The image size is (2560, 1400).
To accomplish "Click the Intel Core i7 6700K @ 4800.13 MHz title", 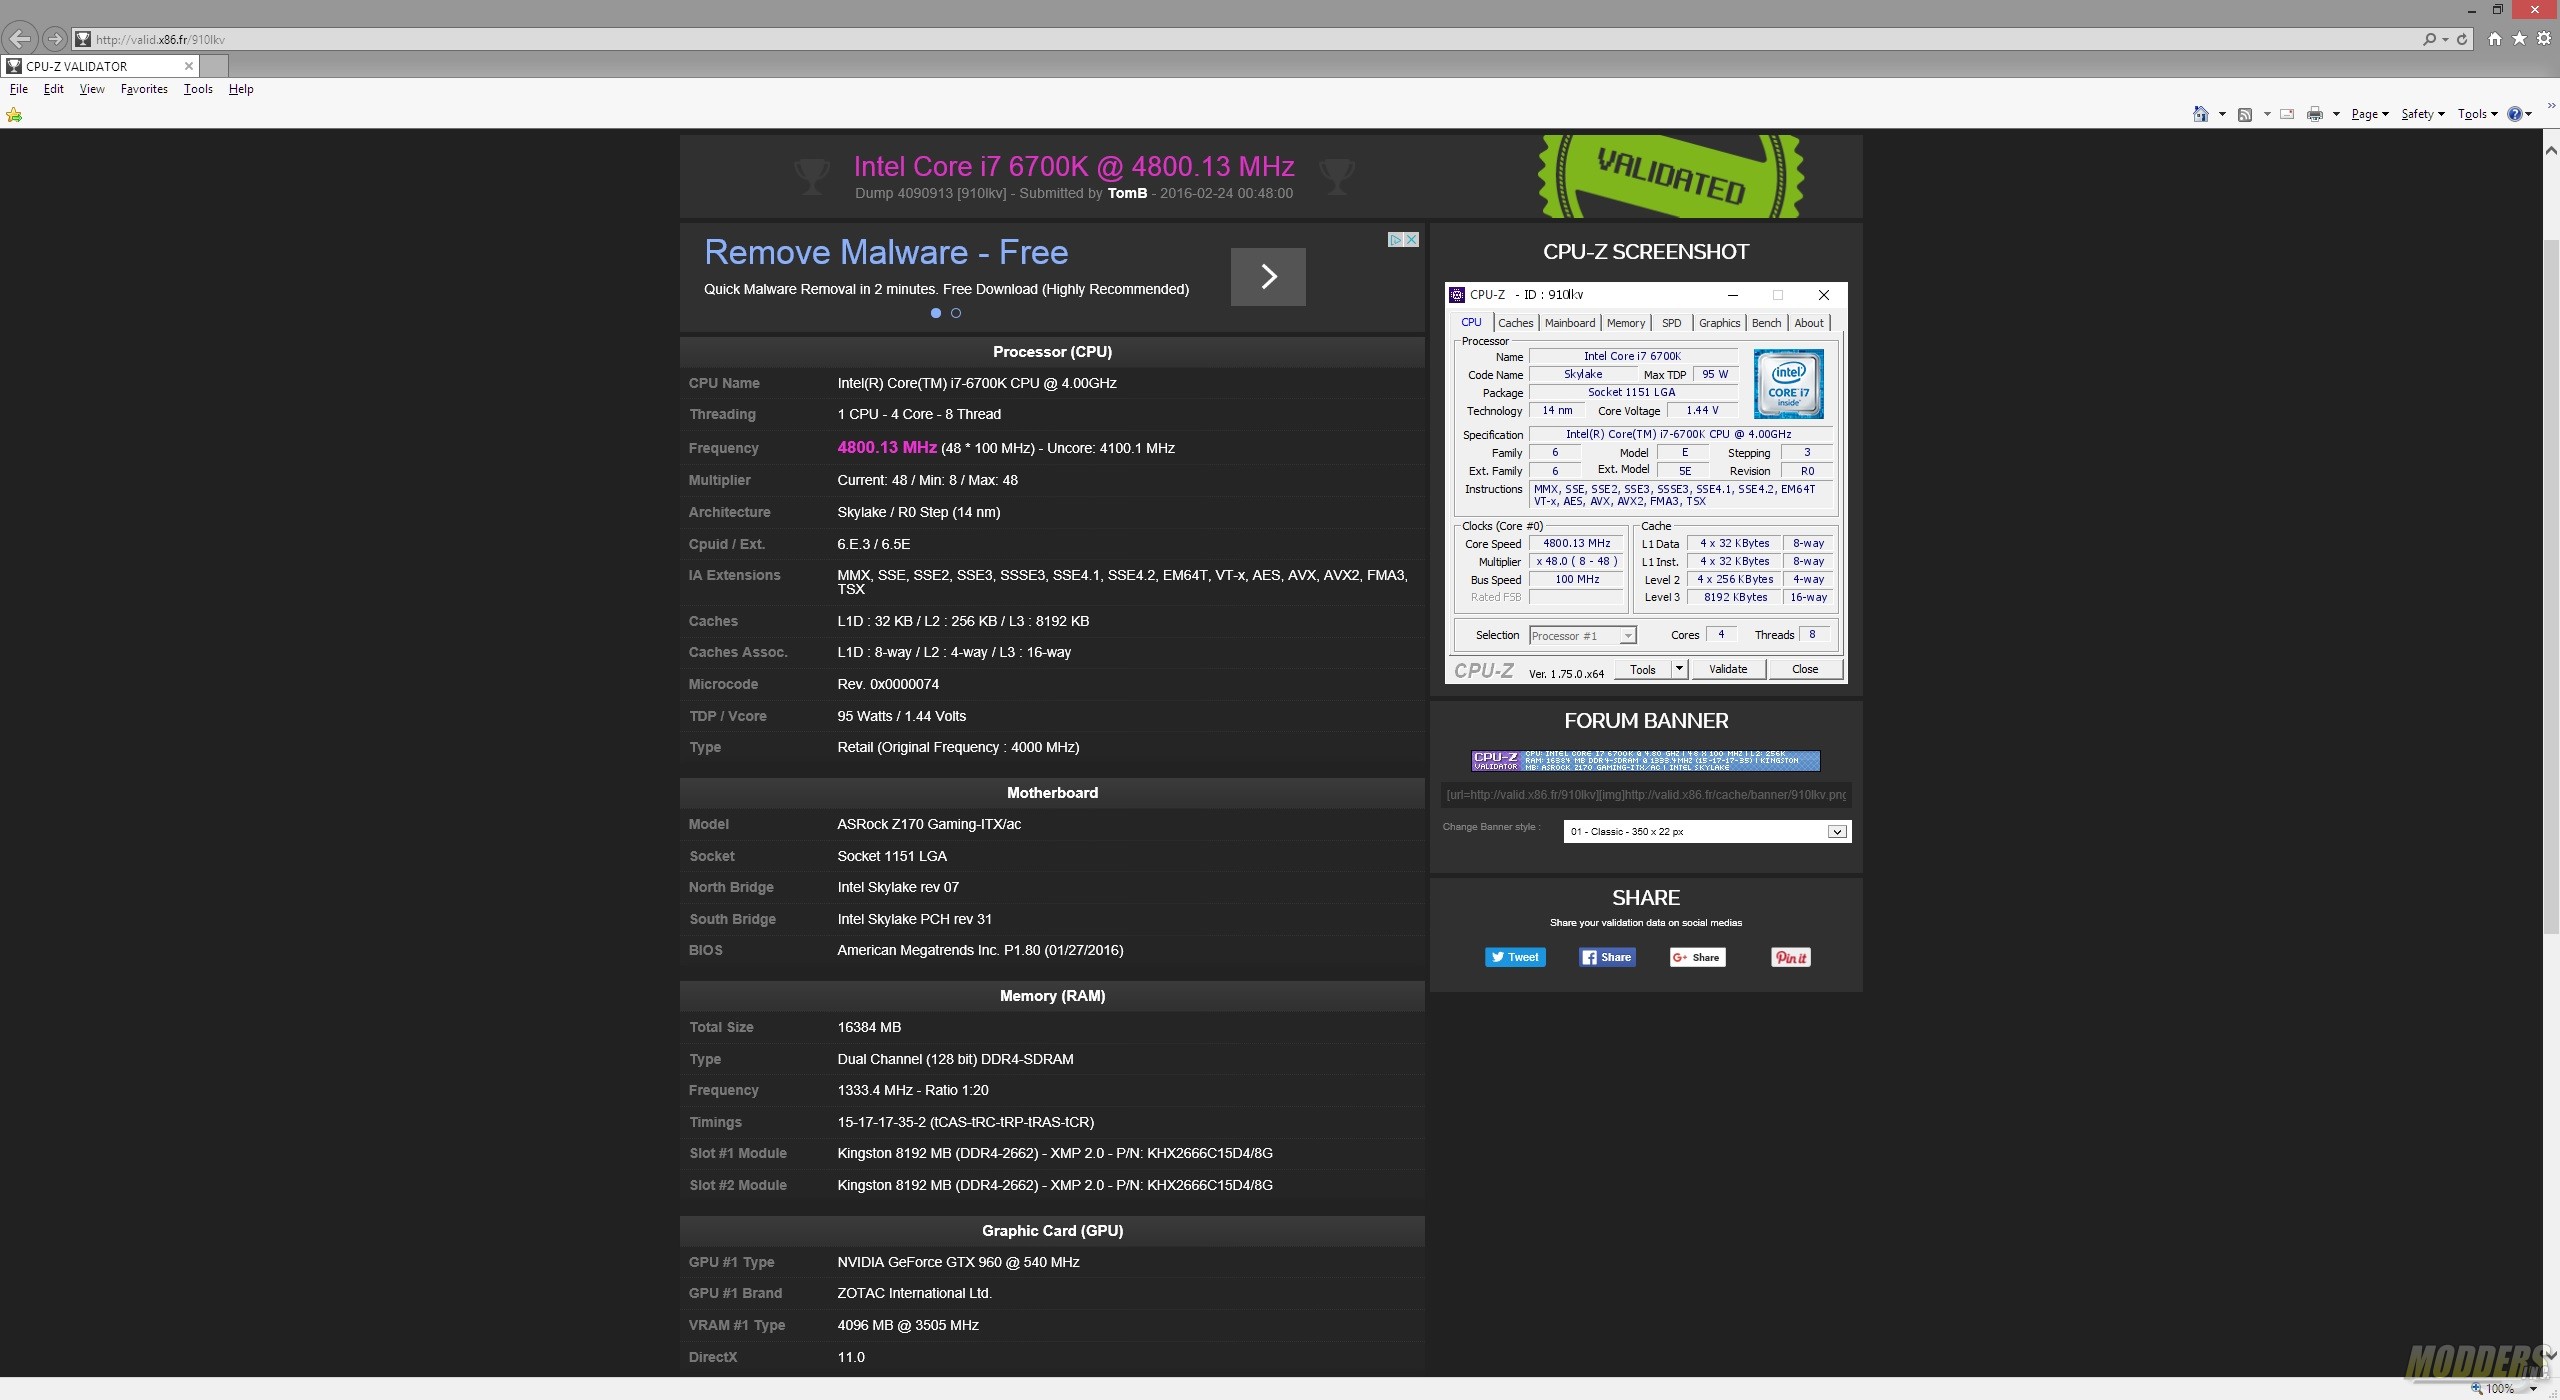I will pos(1074,166).
